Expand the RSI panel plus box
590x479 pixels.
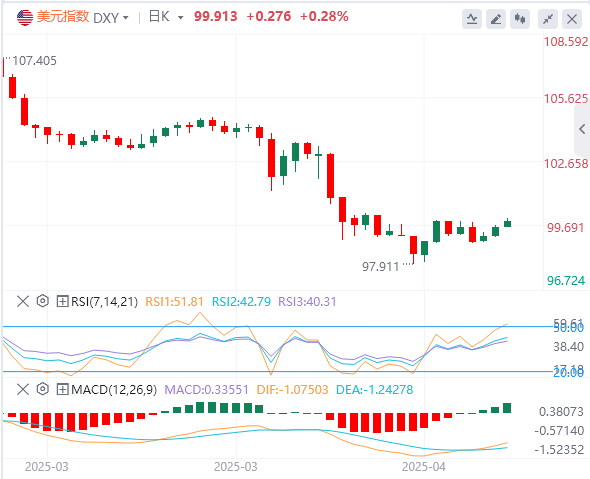pos(62,301)
